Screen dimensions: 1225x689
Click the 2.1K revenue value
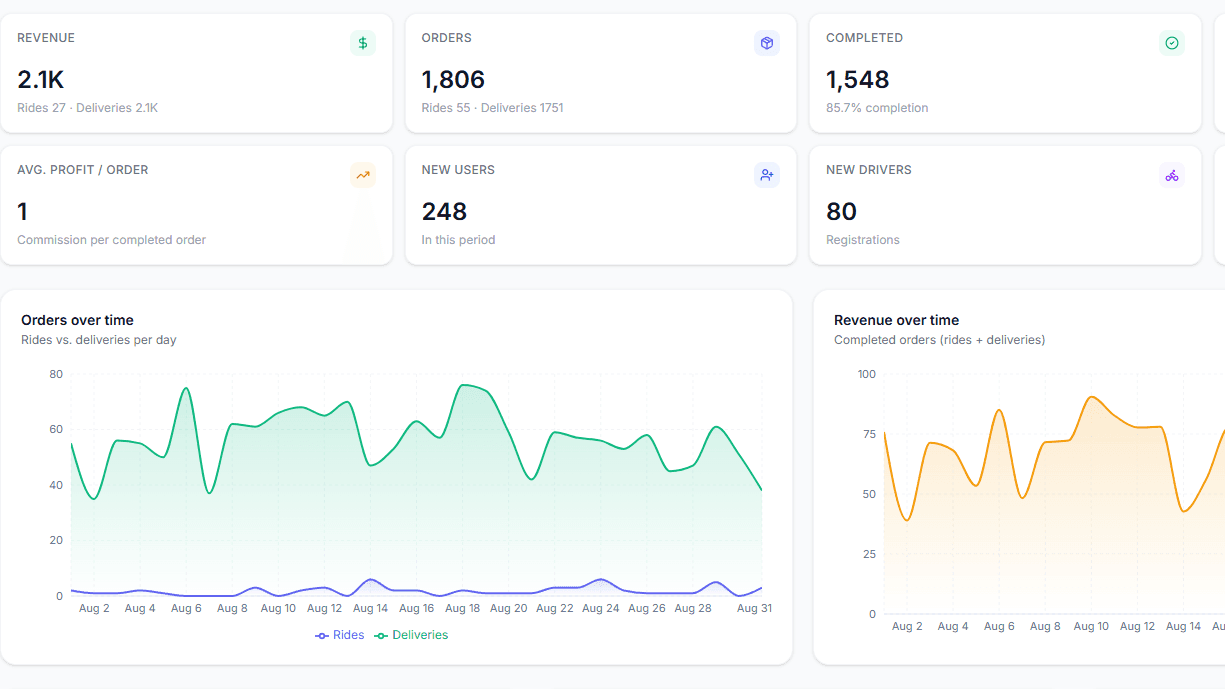point(41,79)
